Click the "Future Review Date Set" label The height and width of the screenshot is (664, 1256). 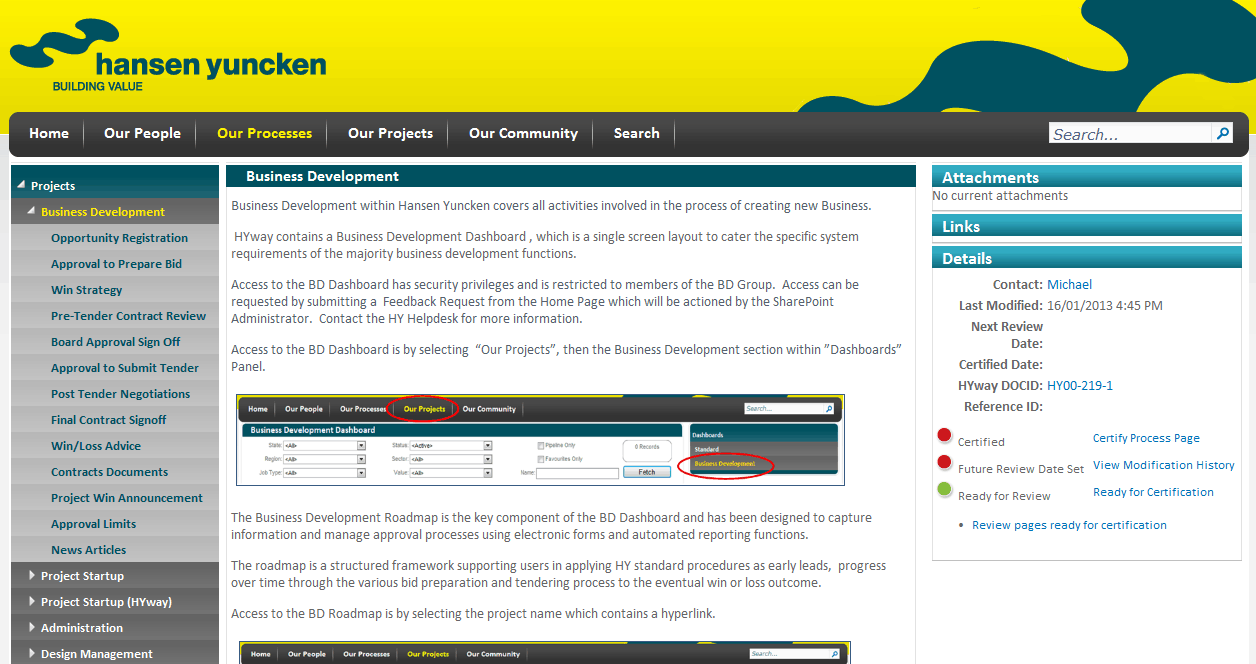pyautogui.click(x=1021, y=469)
